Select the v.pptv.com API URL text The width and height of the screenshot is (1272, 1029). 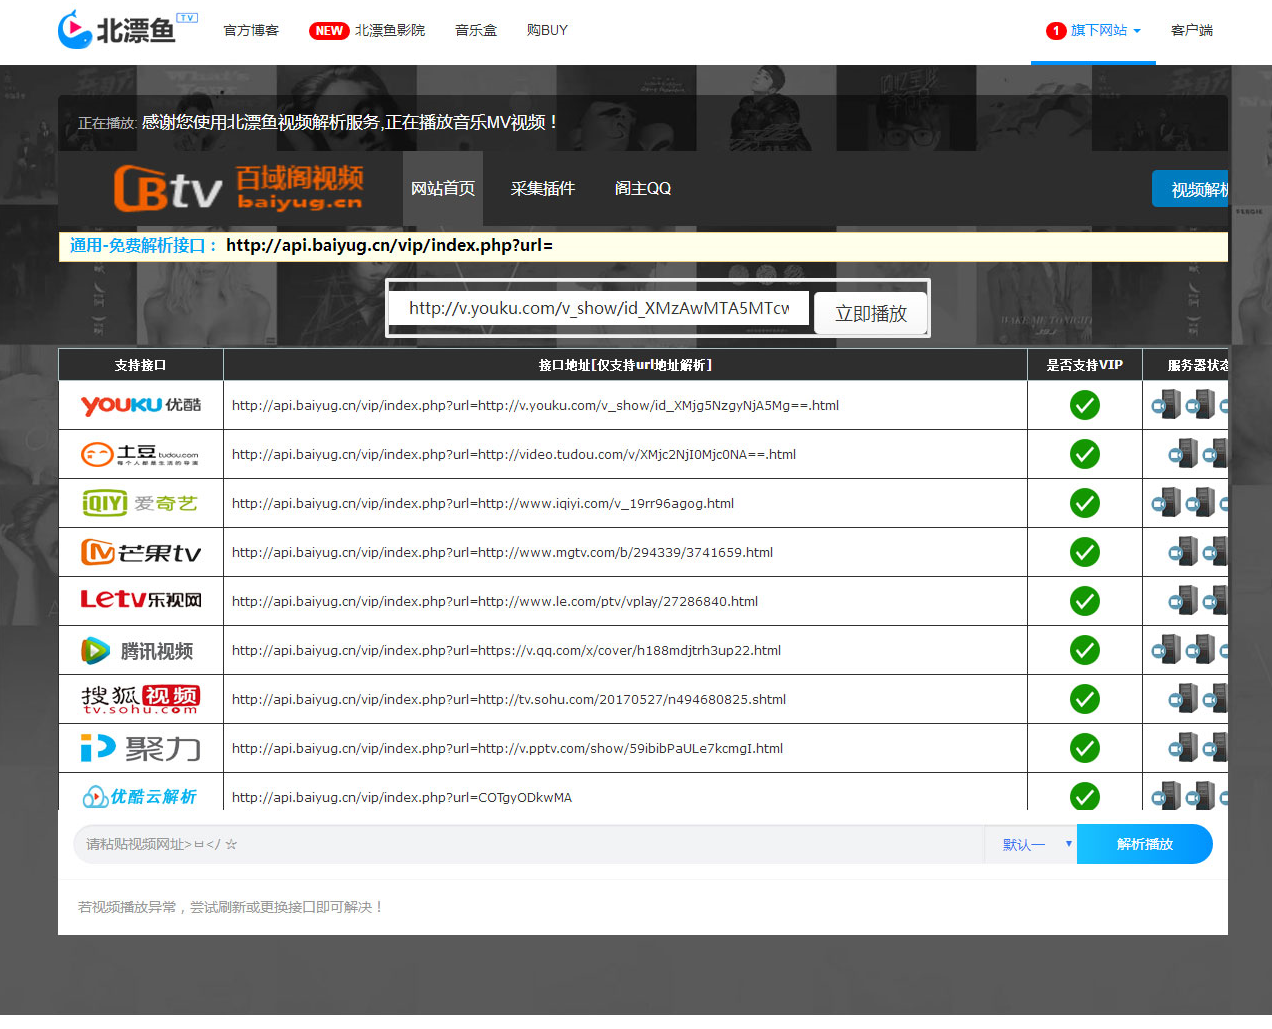pos(507,748)
